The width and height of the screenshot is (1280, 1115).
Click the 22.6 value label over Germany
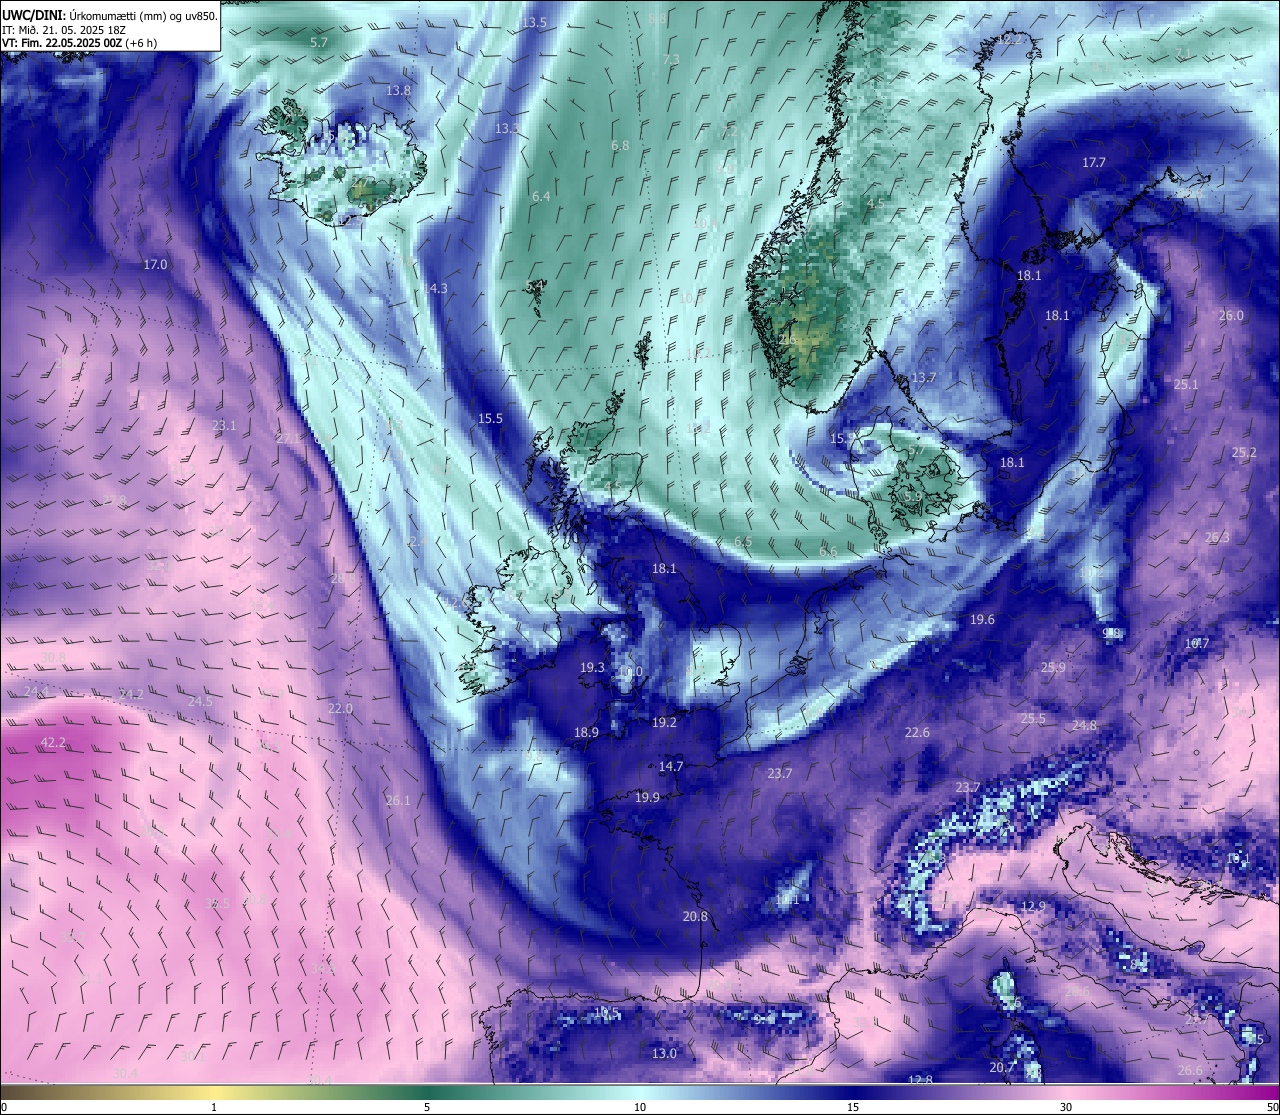(x=917, y=732)
